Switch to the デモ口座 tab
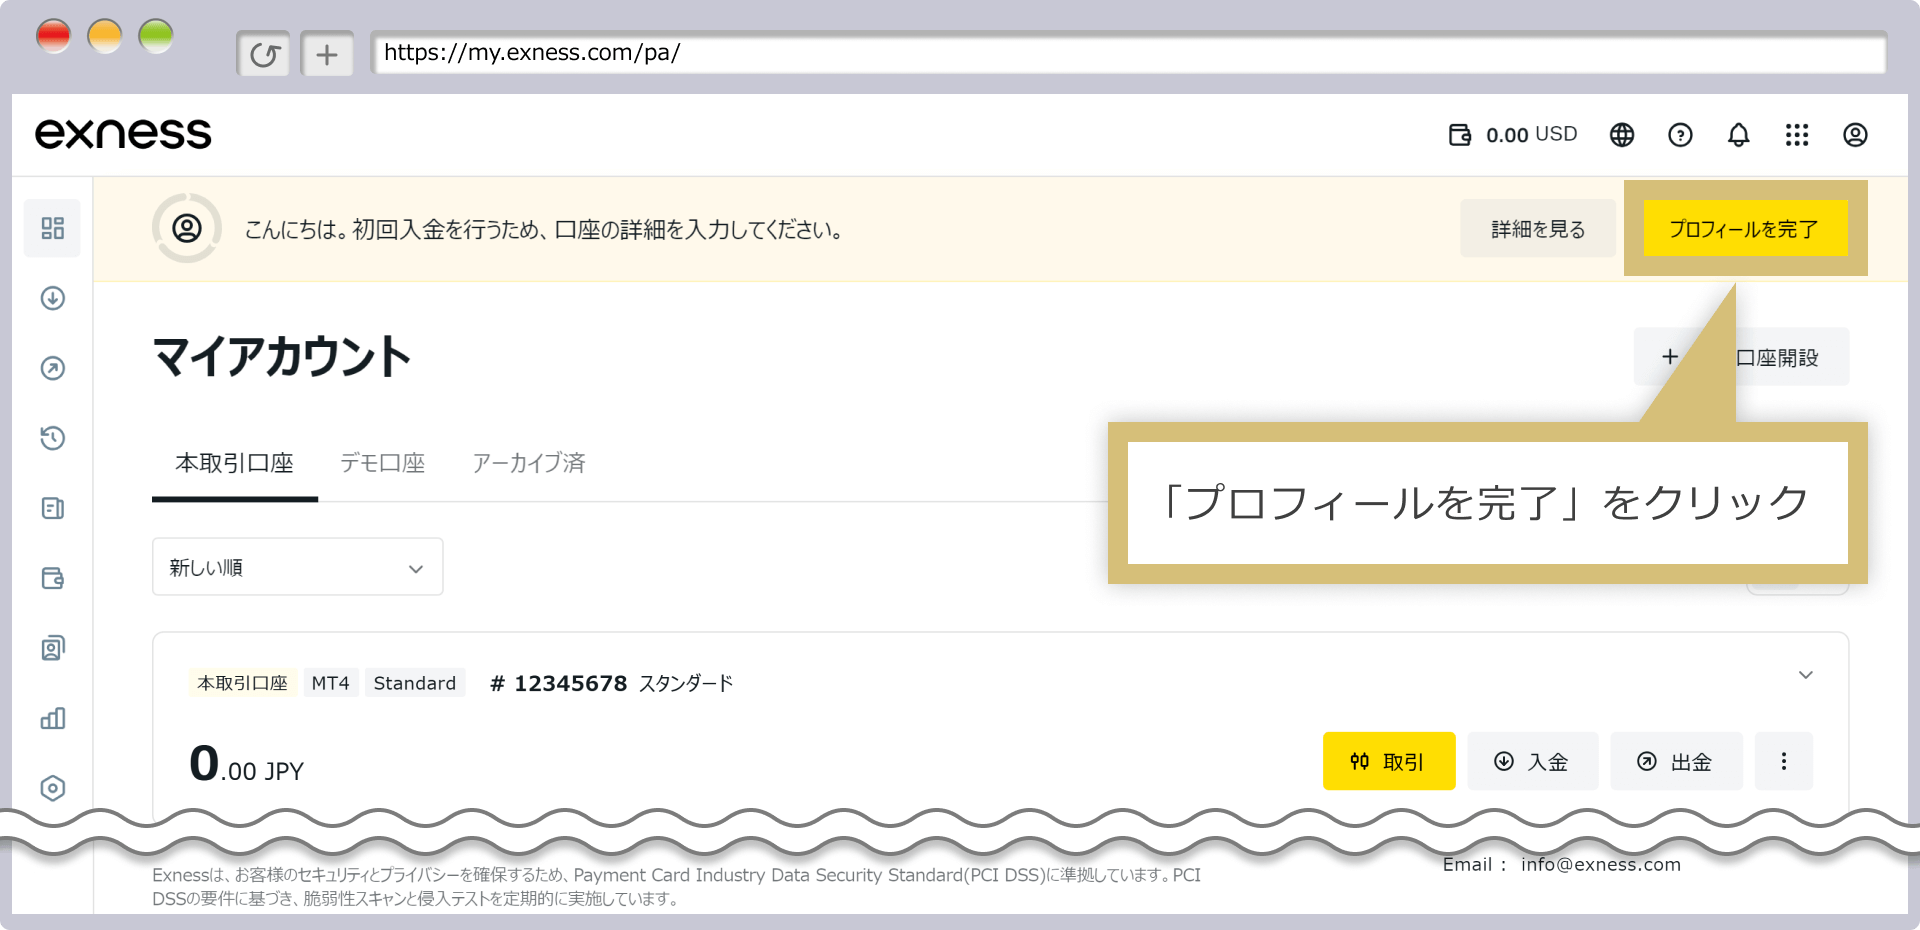1920x930 pixels. tap(382, 463)
